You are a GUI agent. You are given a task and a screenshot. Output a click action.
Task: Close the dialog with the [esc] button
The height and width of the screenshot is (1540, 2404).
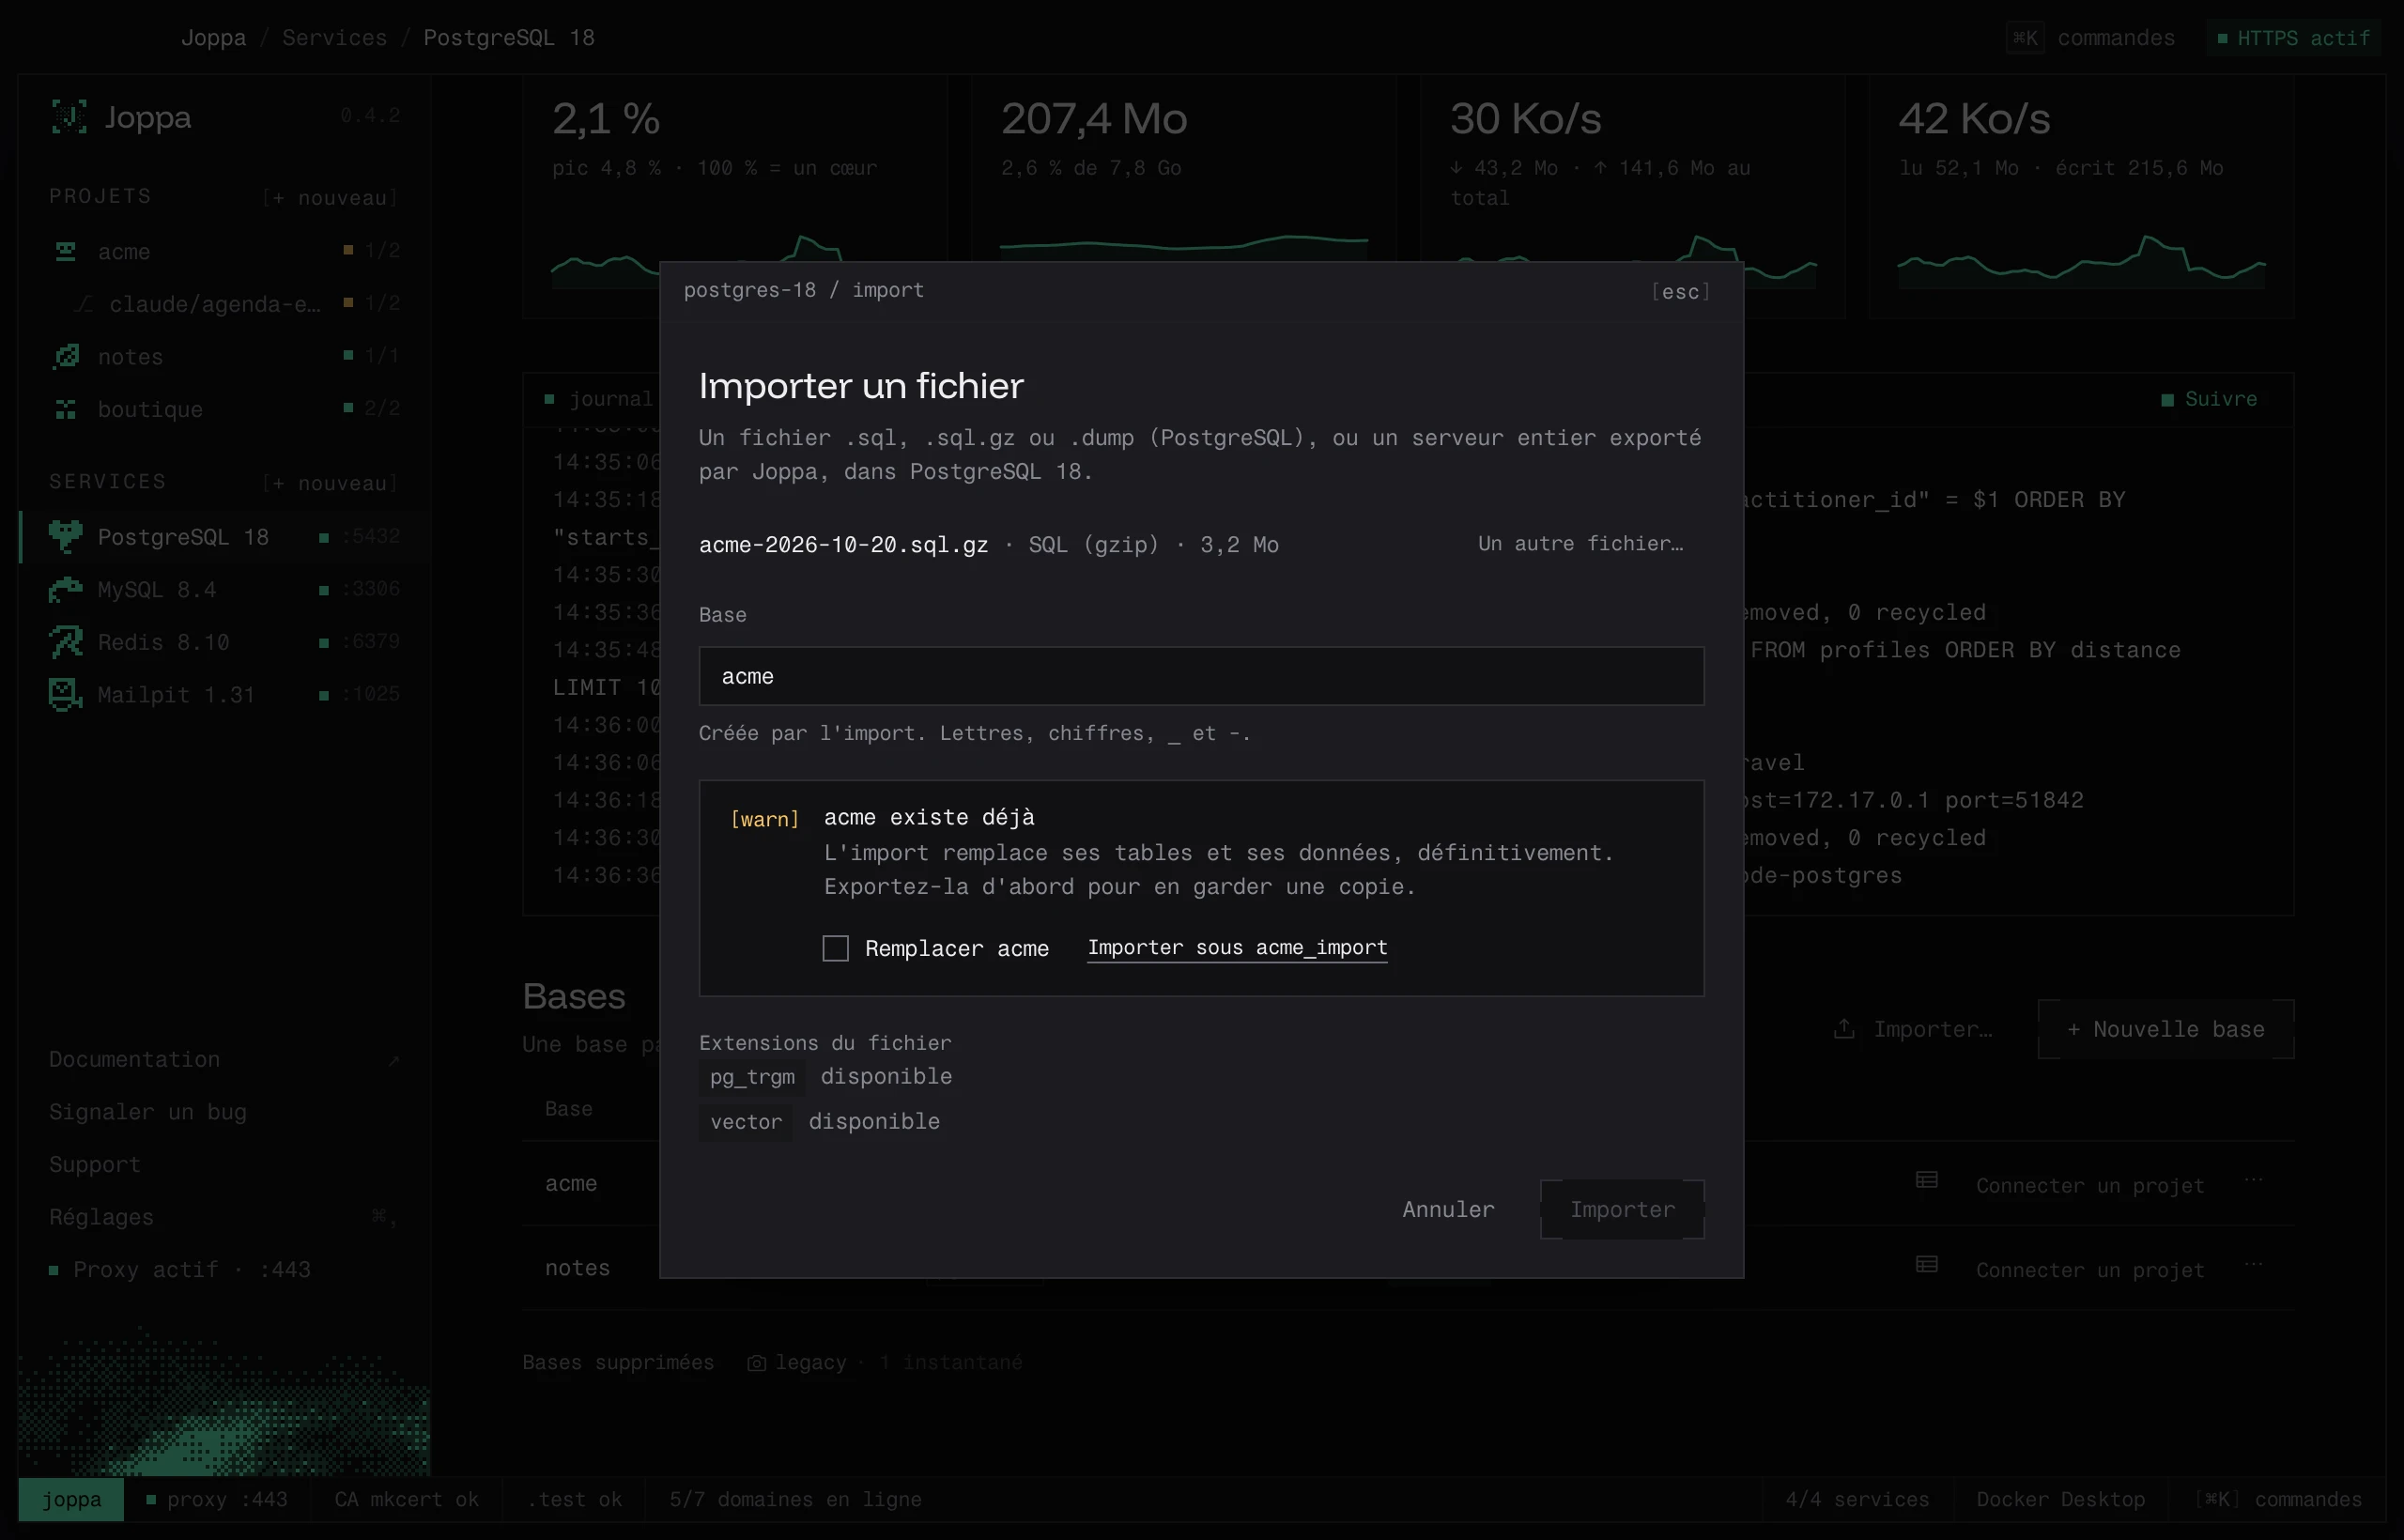point(1680,291)
